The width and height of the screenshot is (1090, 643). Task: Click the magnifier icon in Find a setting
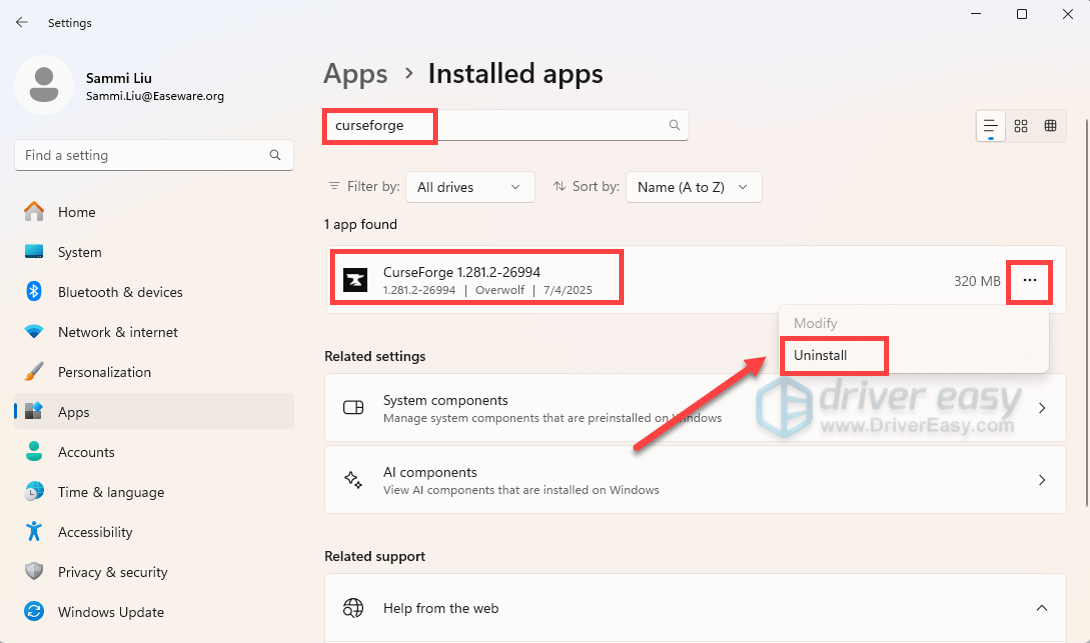click(275, 155)
